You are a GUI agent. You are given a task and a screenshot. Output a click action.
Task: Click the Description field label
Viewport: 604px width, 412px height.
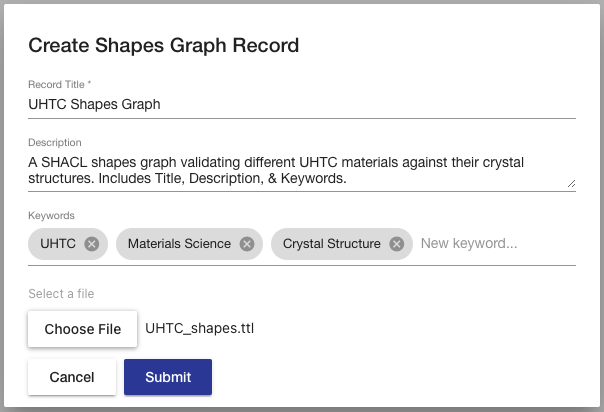55,143
